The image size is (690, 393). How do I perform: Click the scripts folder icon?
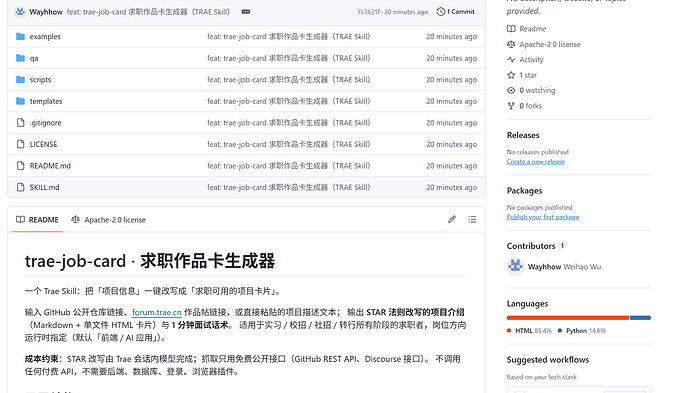coord(20,80)
